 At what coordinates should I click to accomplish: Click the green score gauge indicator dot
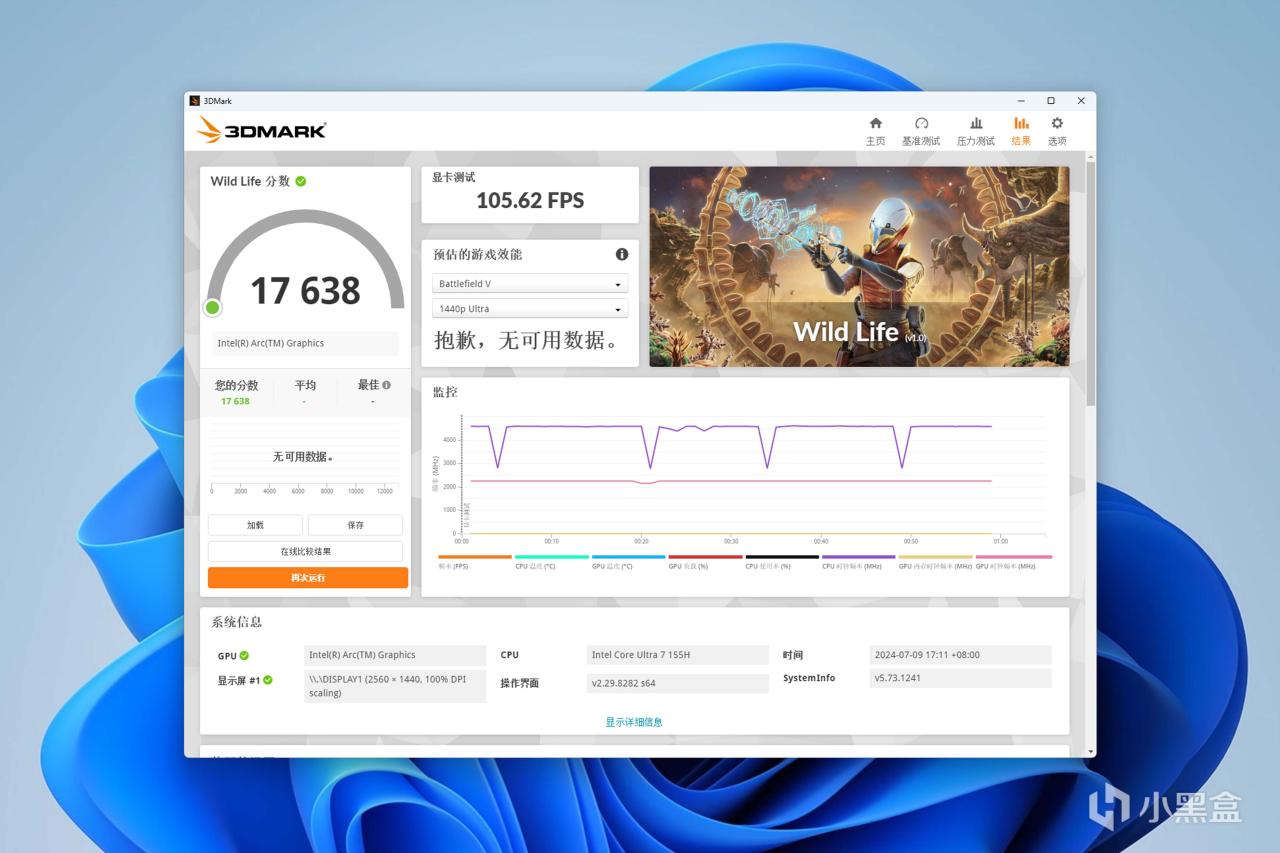(212, 307)
